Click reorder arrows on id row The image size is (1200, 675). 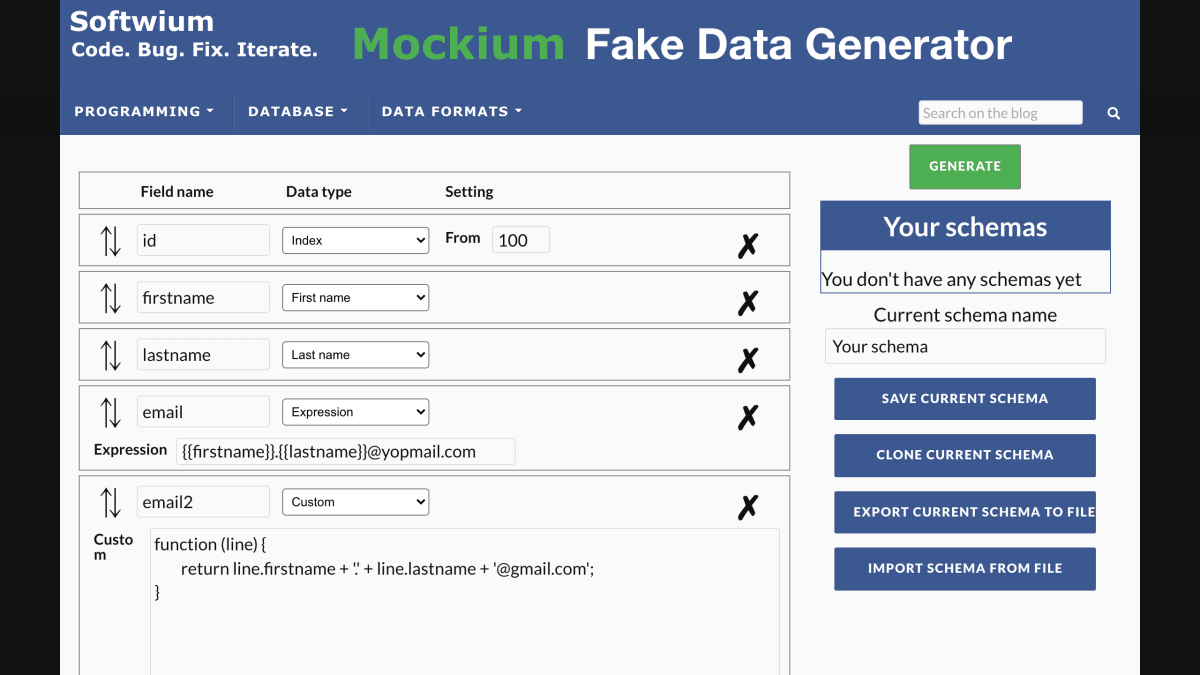pyautogui.click(x=110, y=241)
